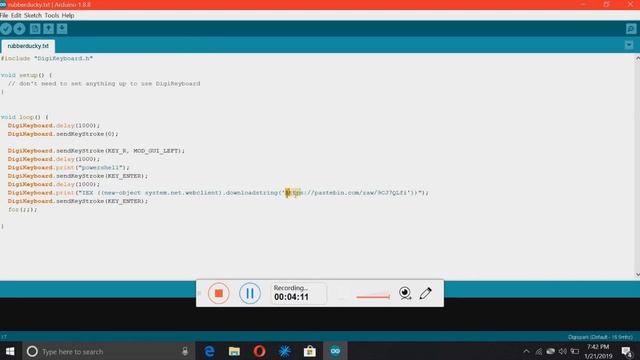Click the Type here to search box
This screenshot has height=360, width=640.
point(108,351)
